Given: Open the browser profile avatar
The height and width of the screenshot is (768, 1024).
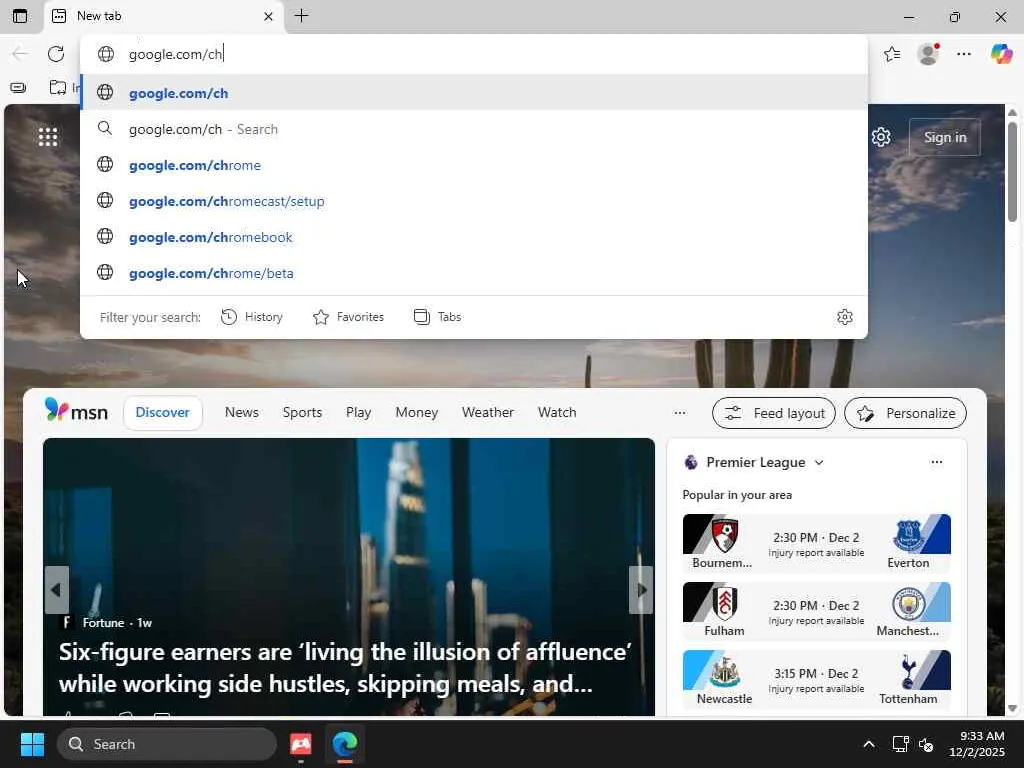Looking at the screenshot, I should click(928, 54).
